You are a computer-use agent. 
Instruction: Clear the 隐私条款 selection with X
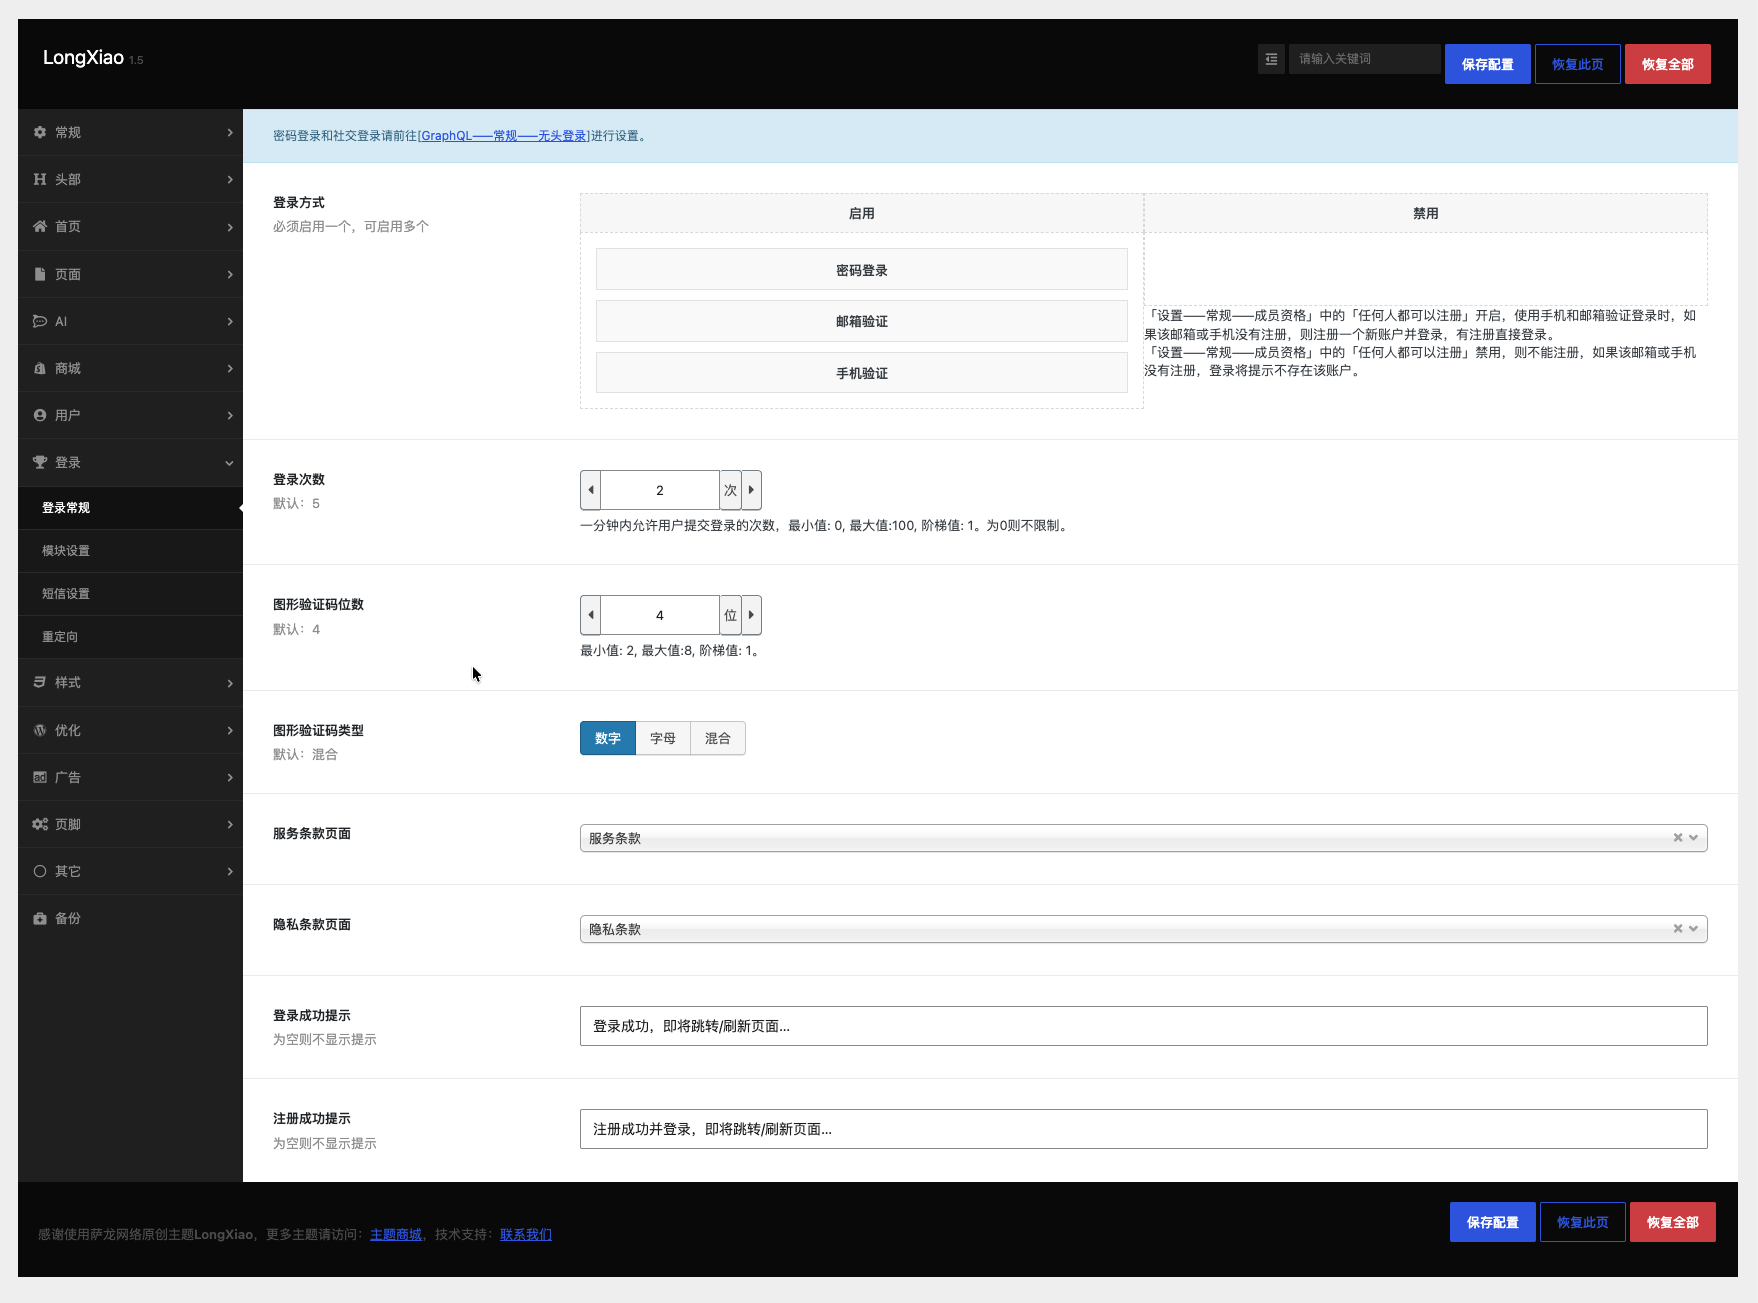(x=1678, y=929)
